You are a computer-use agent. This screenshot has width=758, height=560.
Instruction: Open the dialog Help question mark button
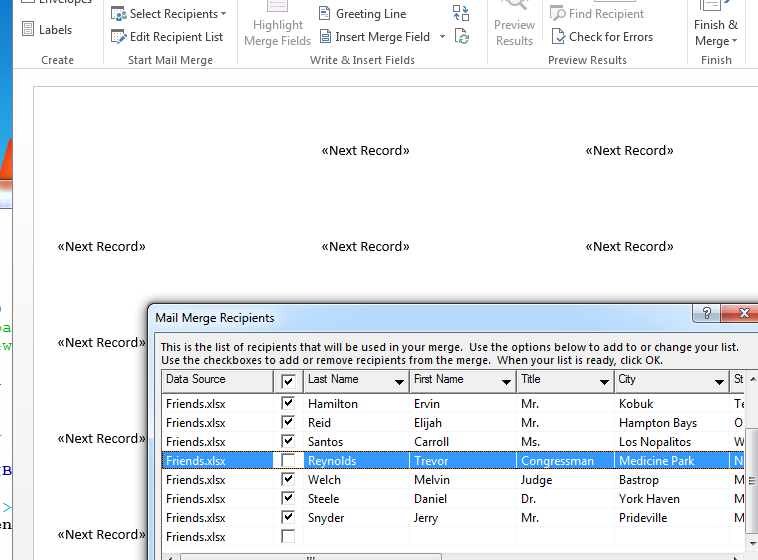click(707, 314)
